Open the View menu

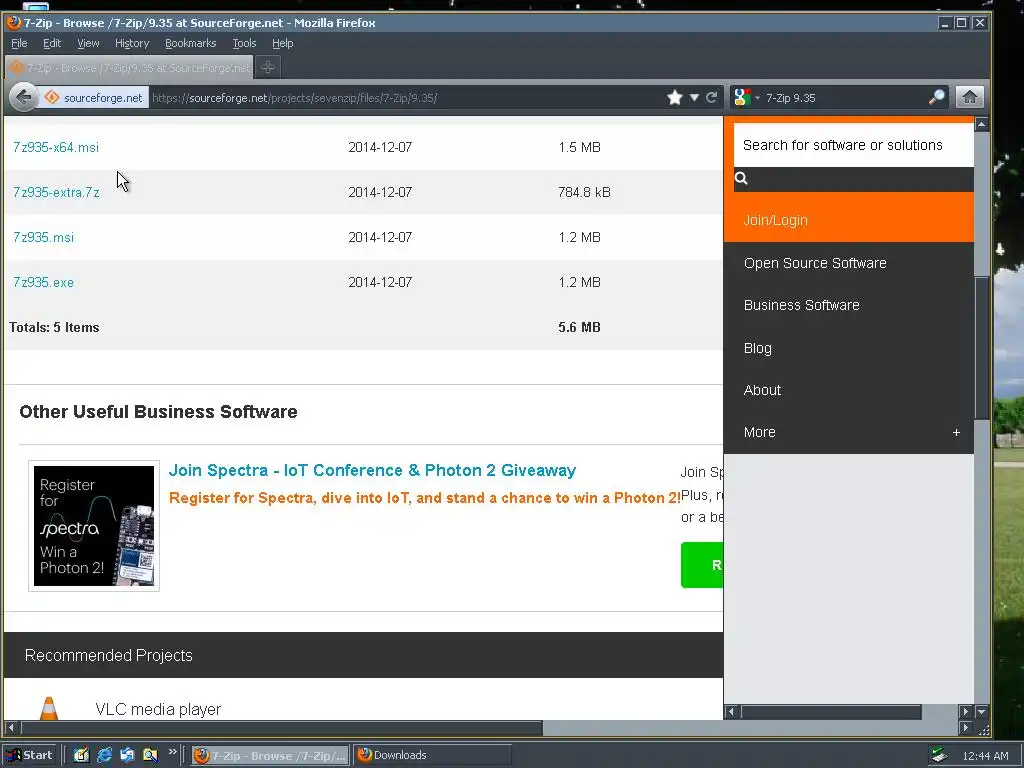coord(88,43)
